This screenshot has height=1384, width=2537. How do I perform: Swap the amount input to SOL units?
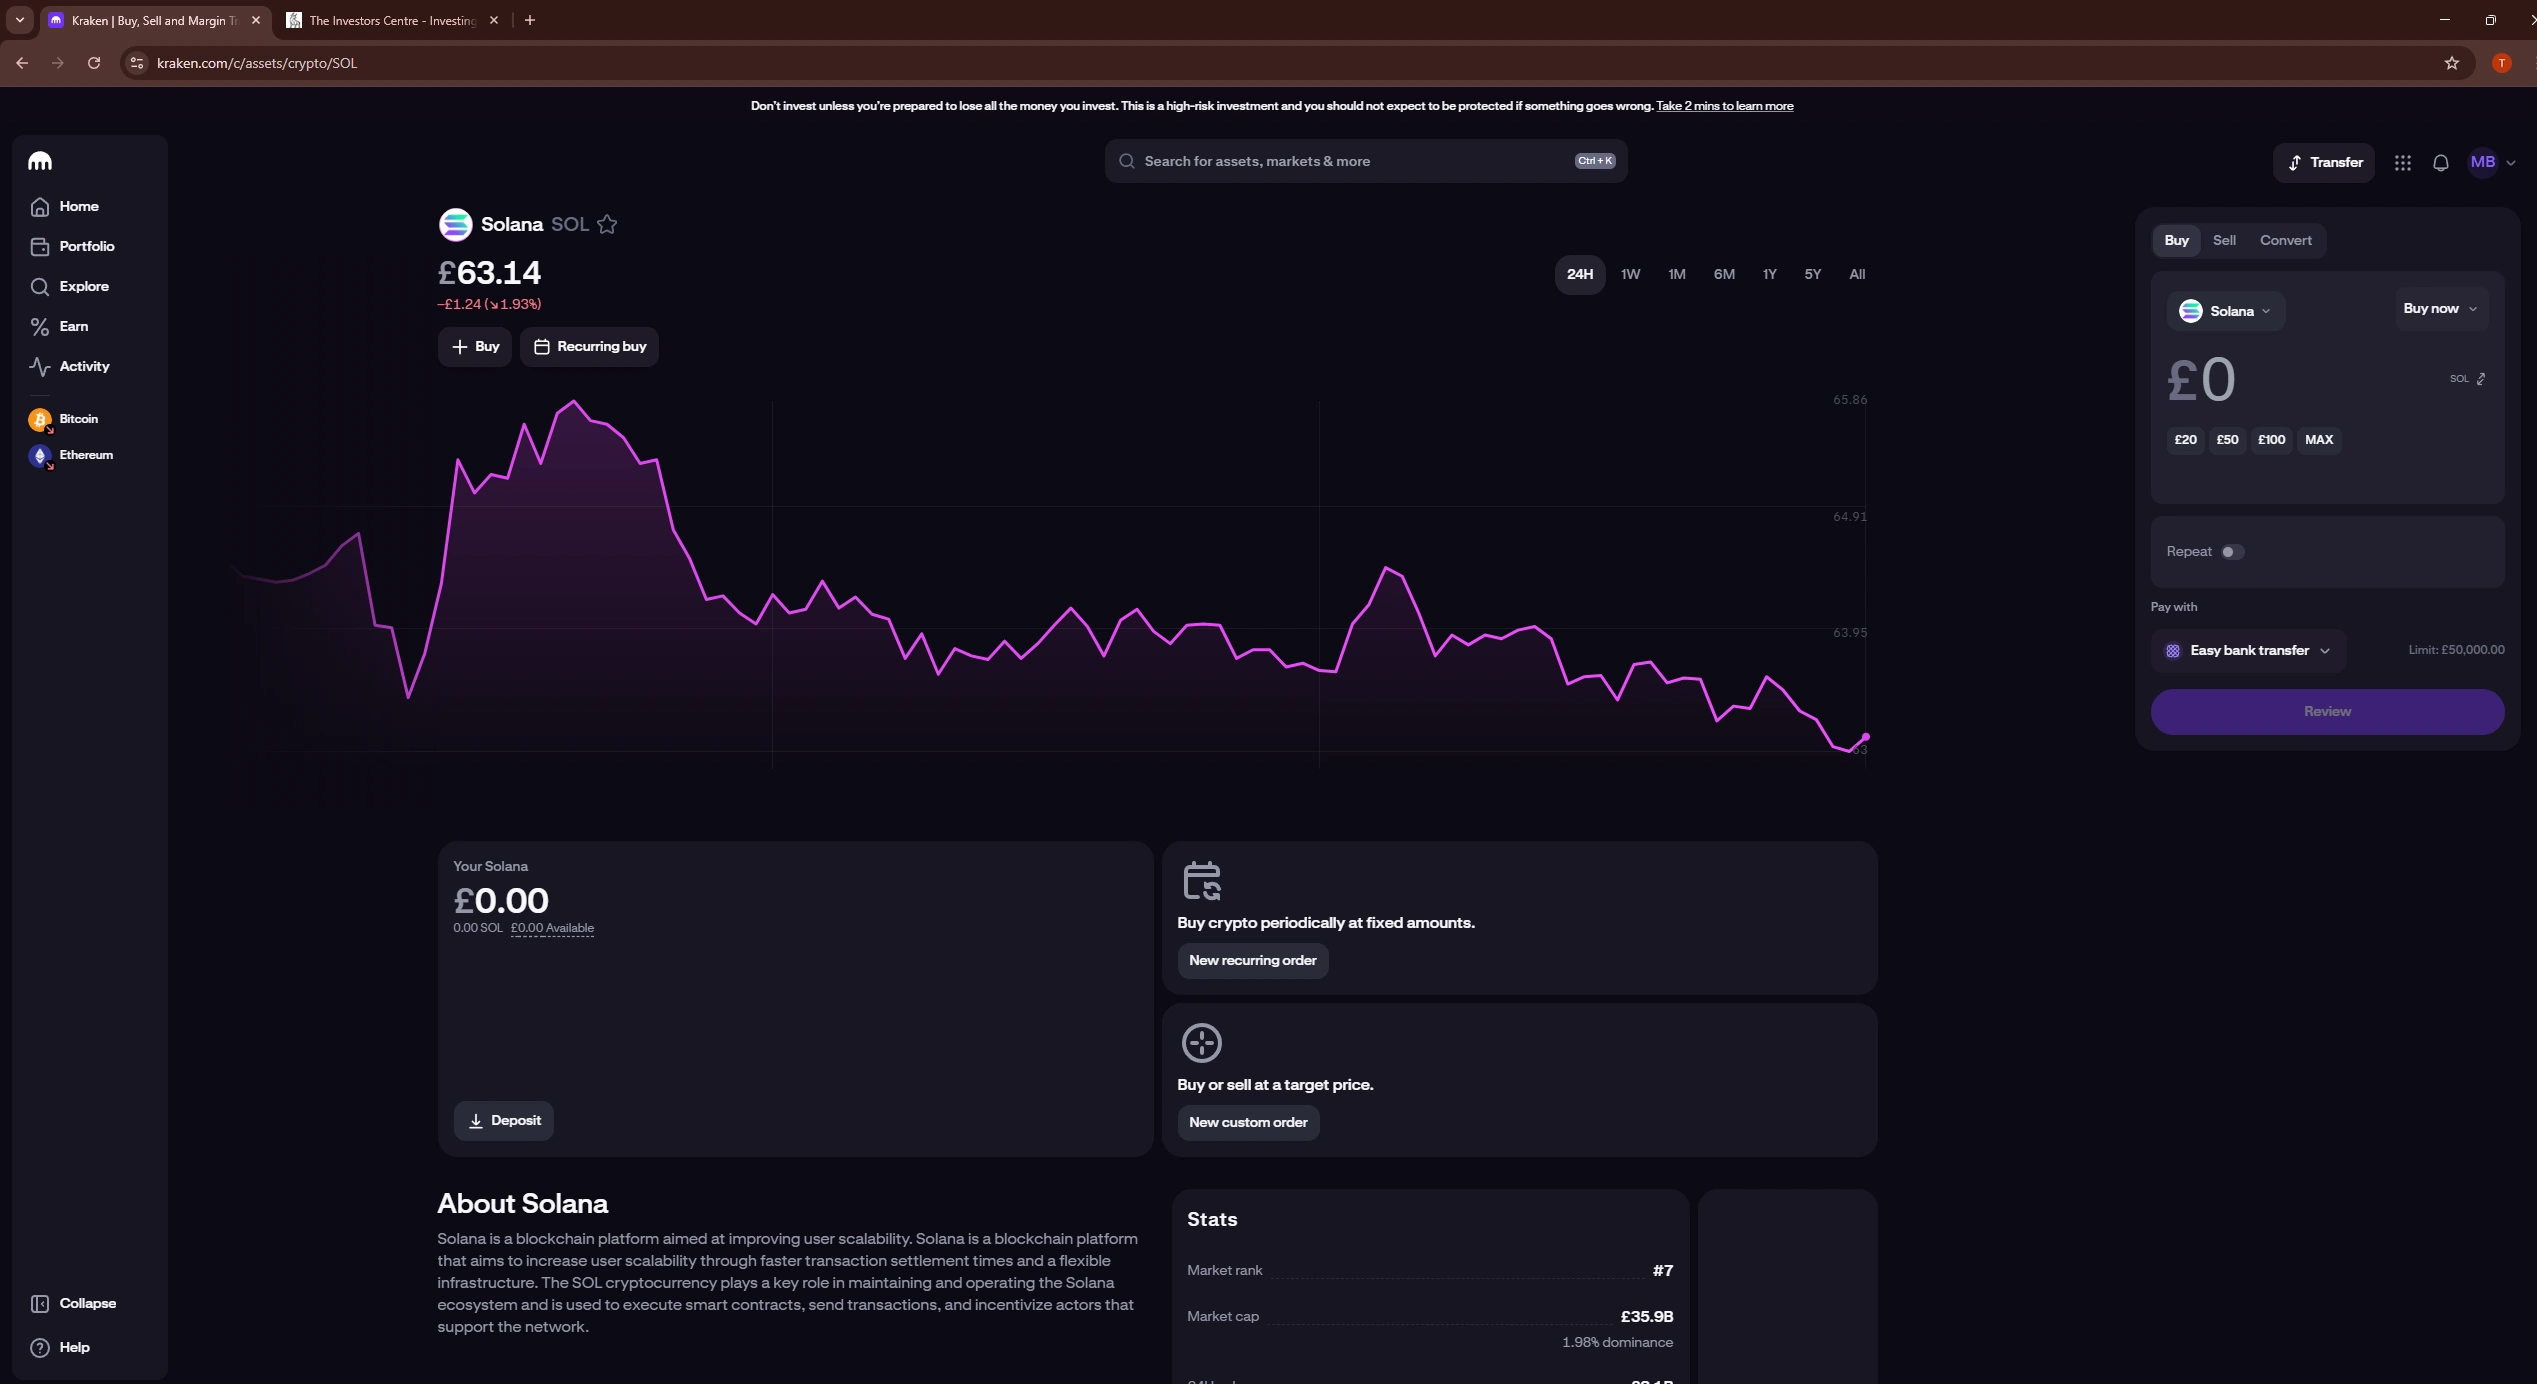coord(2468,379)
